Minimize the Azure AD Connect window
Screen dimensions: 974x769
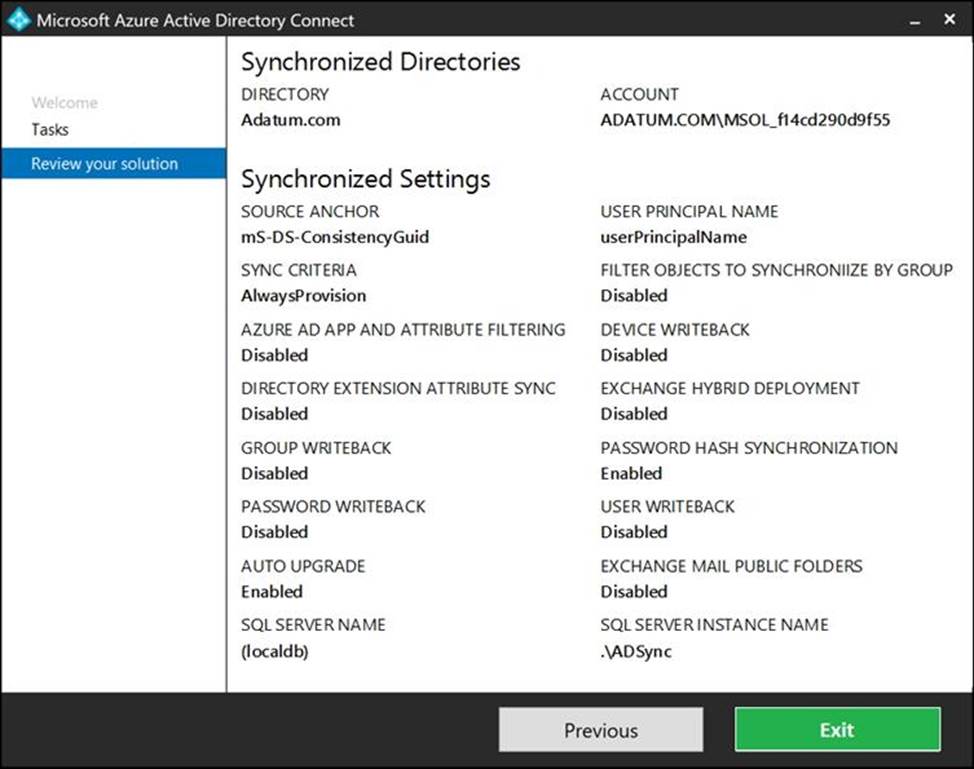tap(912, 20)
